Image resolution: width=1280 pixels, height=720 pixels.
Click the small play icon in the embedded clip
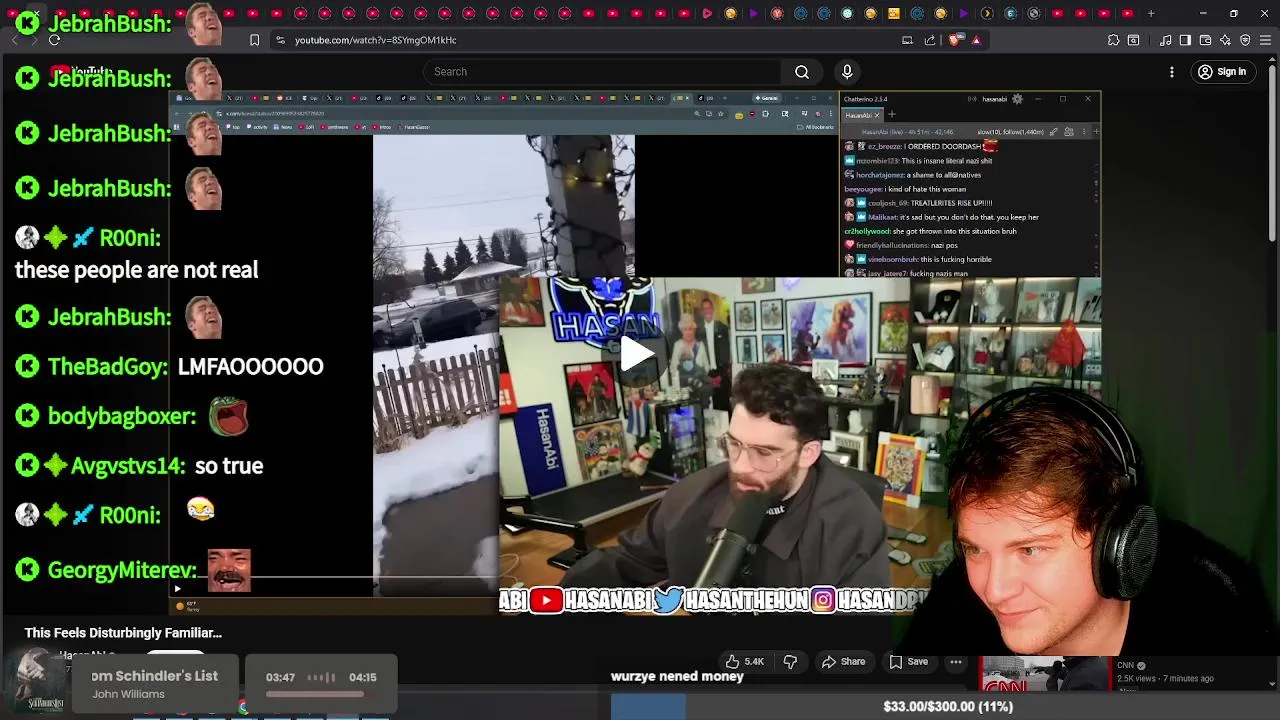coord(178,589)
